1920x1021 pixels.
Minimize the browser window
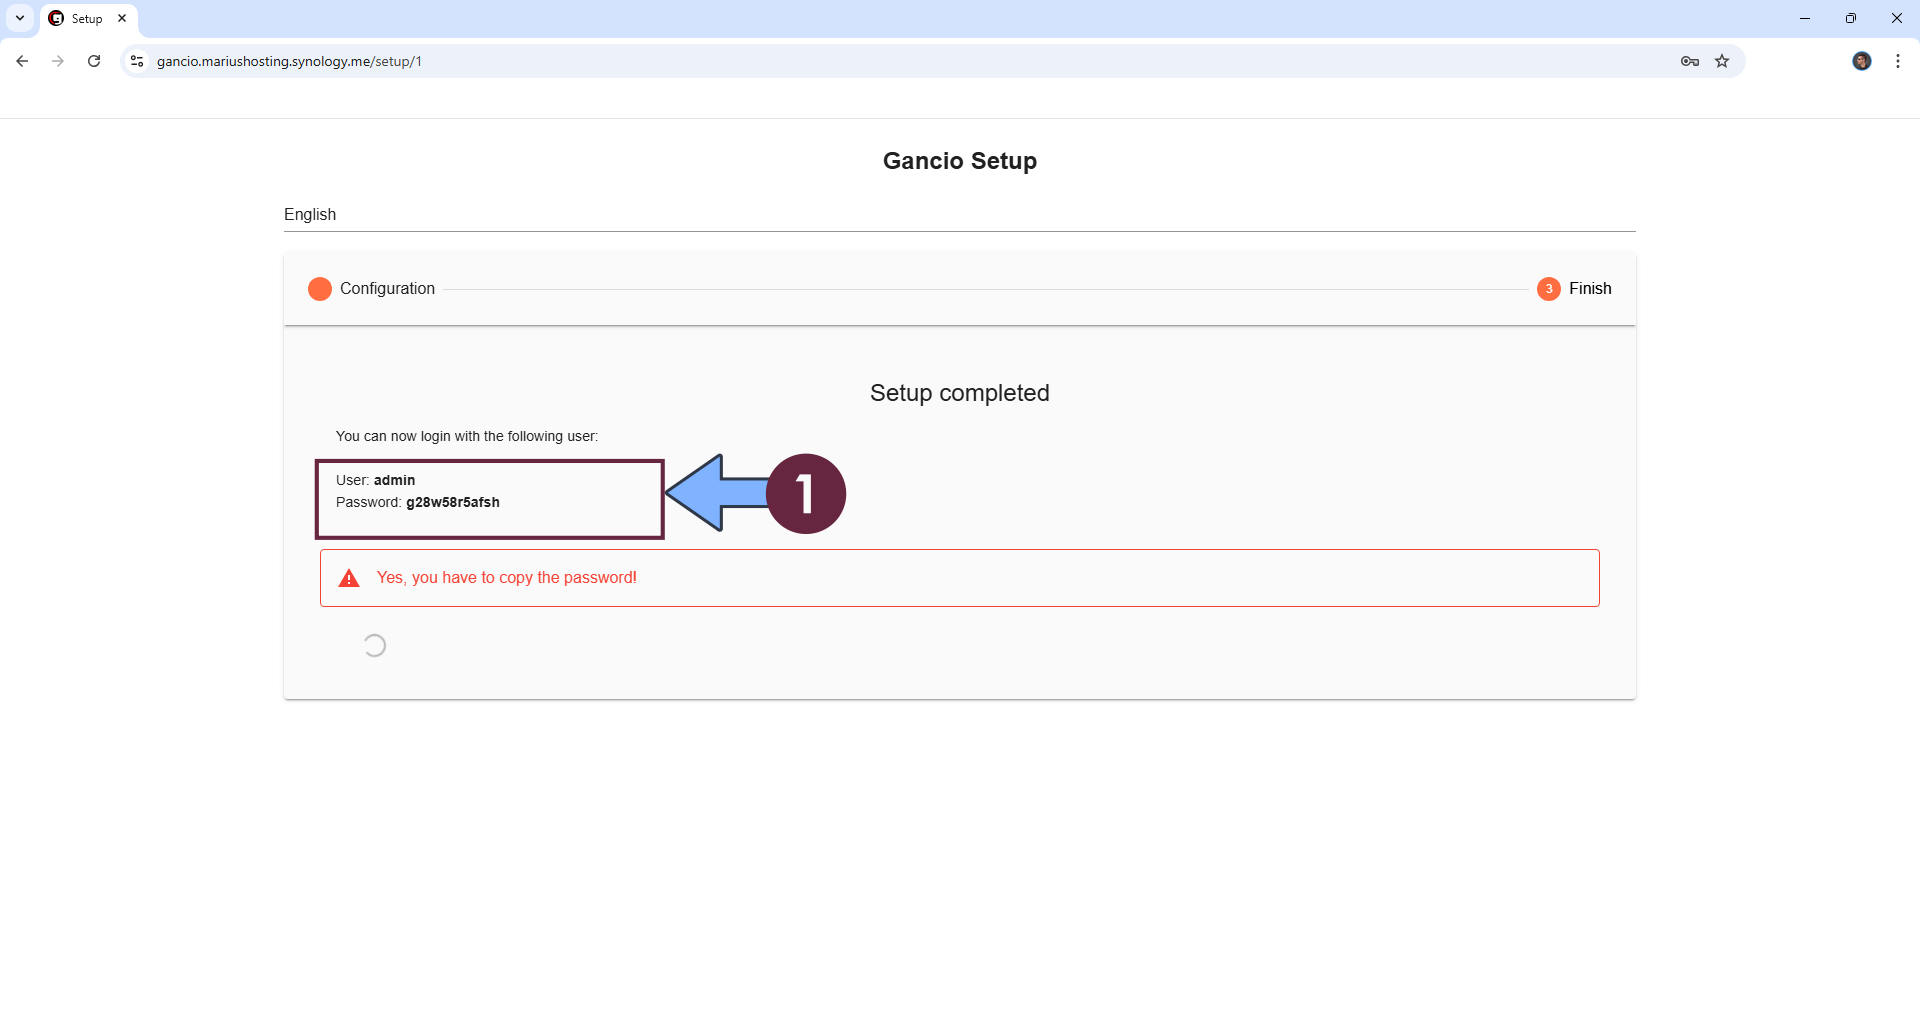1805,18
